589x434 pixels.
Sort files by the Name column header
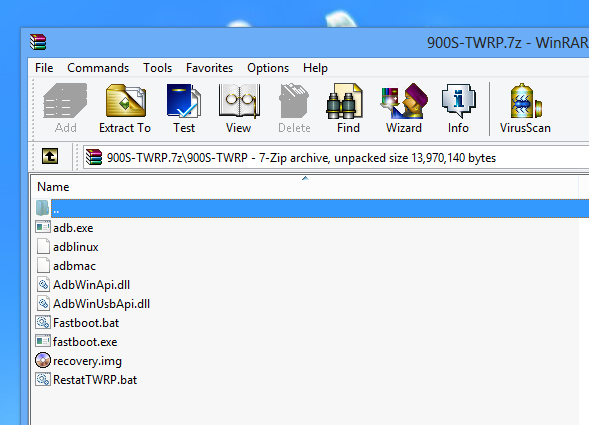(x=305, y=187)
